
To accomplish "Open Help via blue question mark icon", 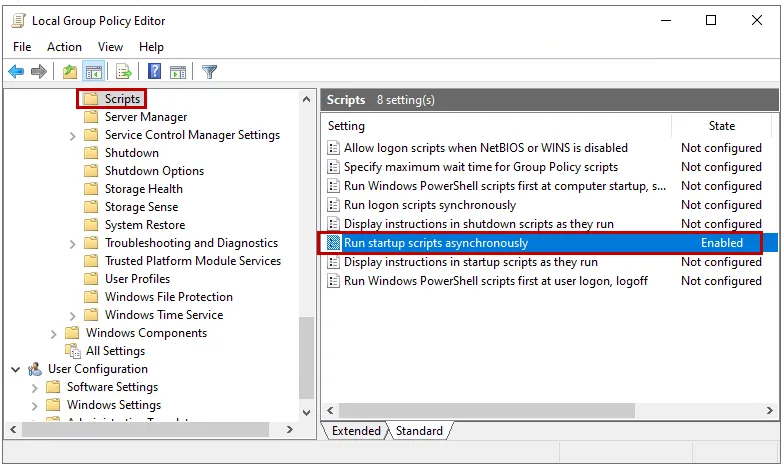I will 155,72.
